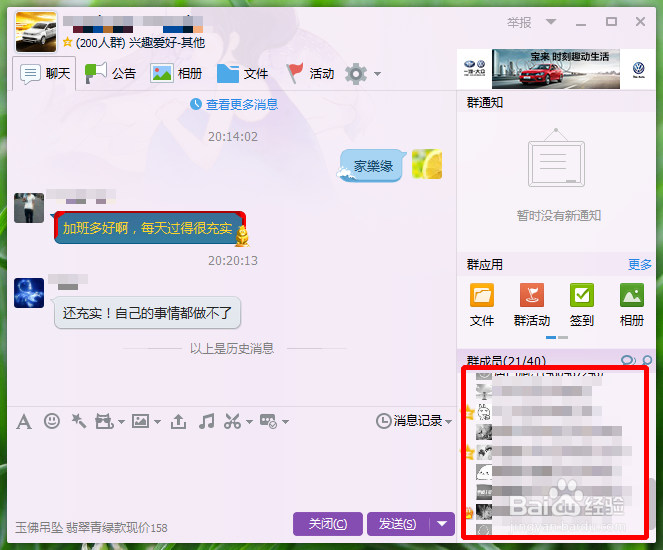The width and height of the screenshot is (663, 550).
Task: Expand the send picture dropdown arrow
Action: [157, 422]
